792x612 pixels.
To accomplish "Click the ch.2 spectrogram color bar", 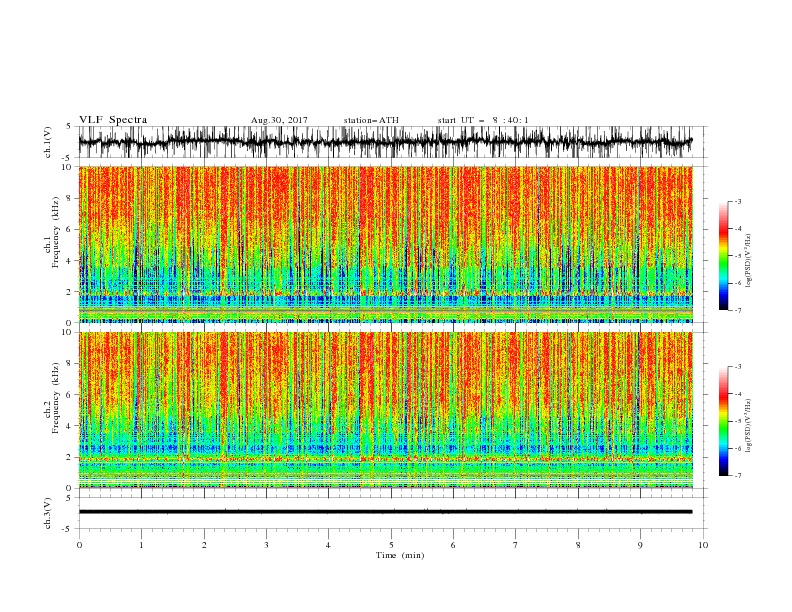I will 724,421.
